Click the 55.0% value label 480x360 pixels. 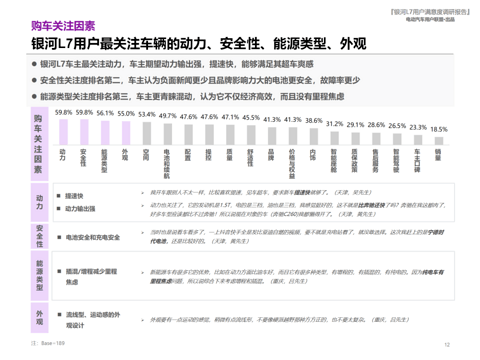[x=126, y=114]
